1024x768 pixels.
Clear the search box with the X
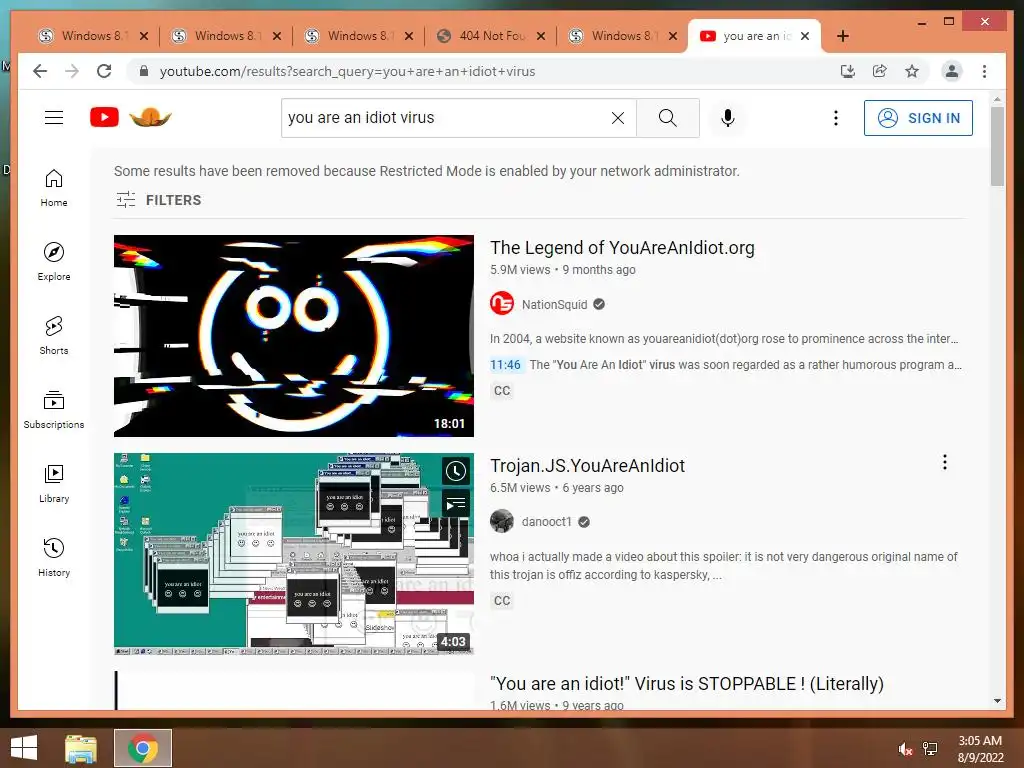click(618, 118)
